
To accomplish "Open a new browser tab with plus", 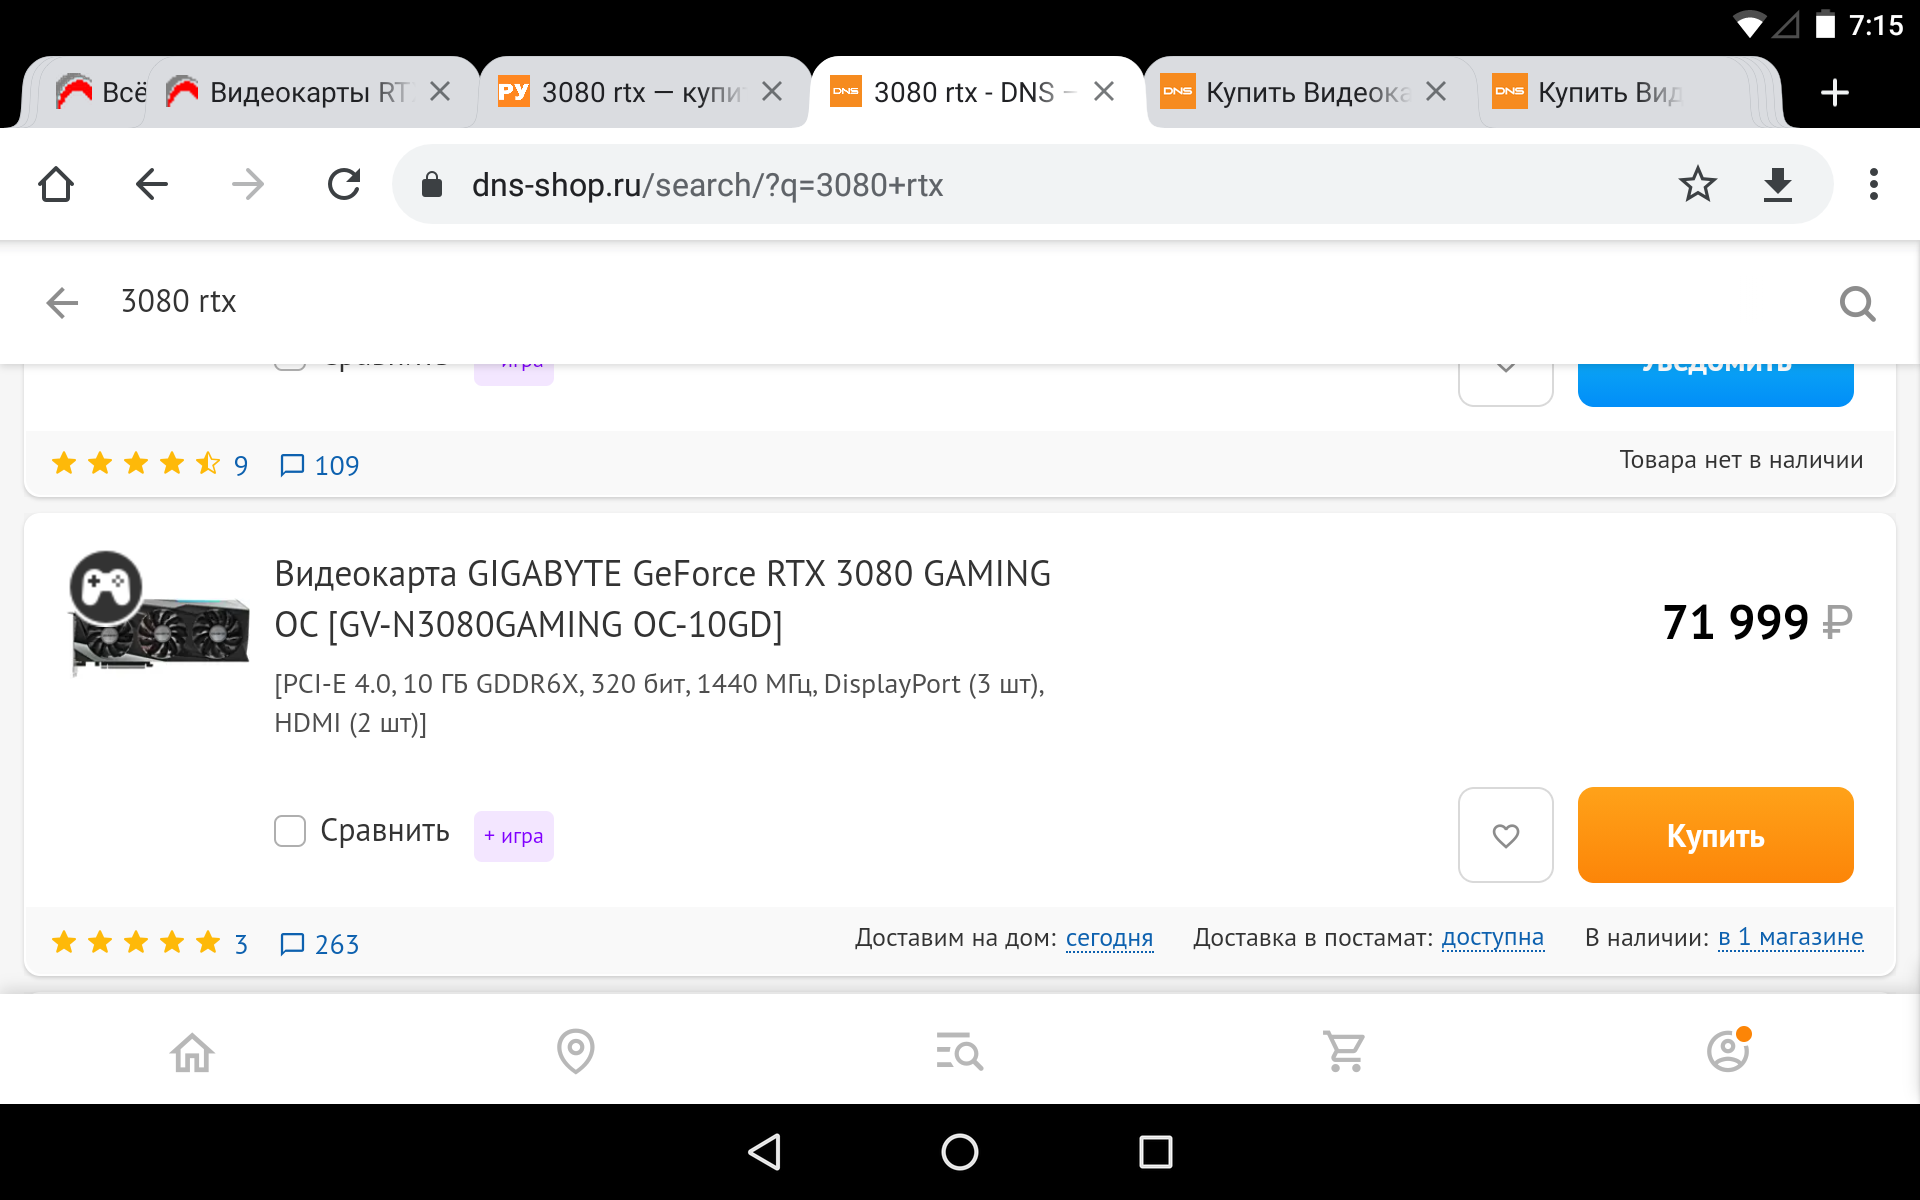I will coord(1834,93).
